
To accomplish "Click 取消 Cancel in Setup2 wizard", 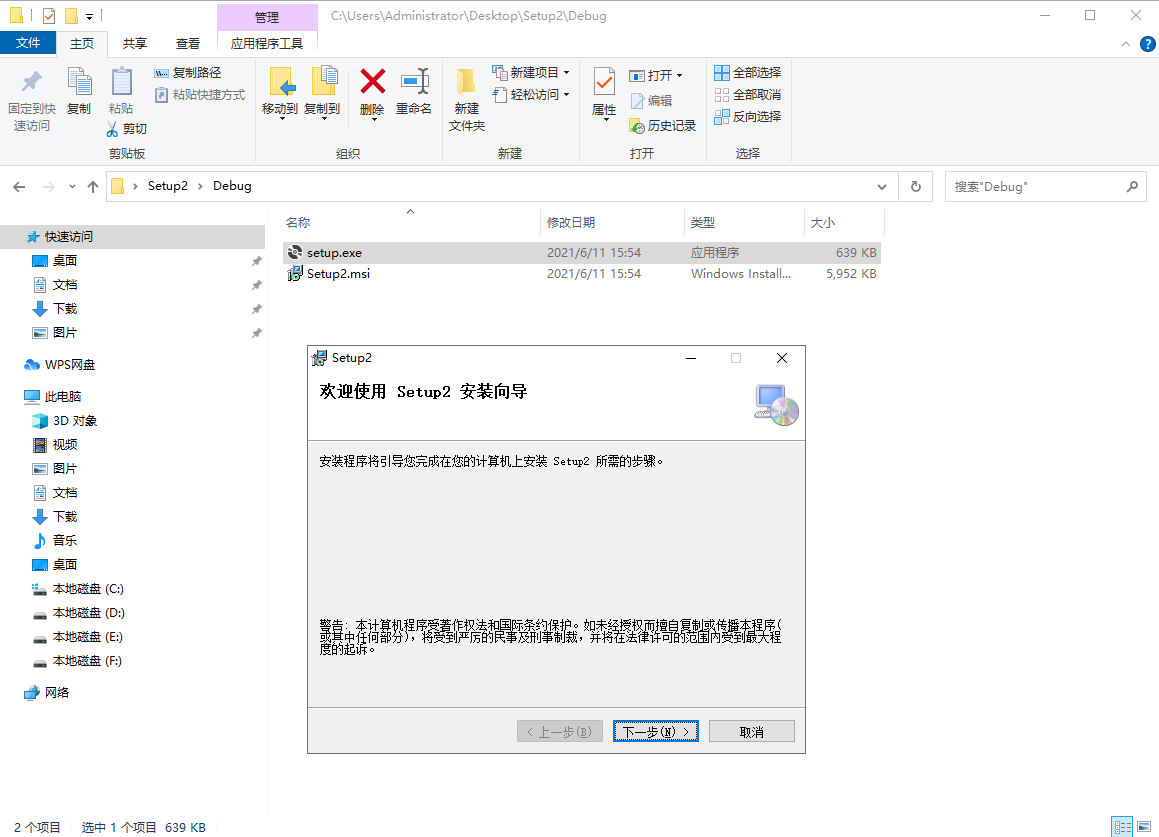I will [752, 732].
